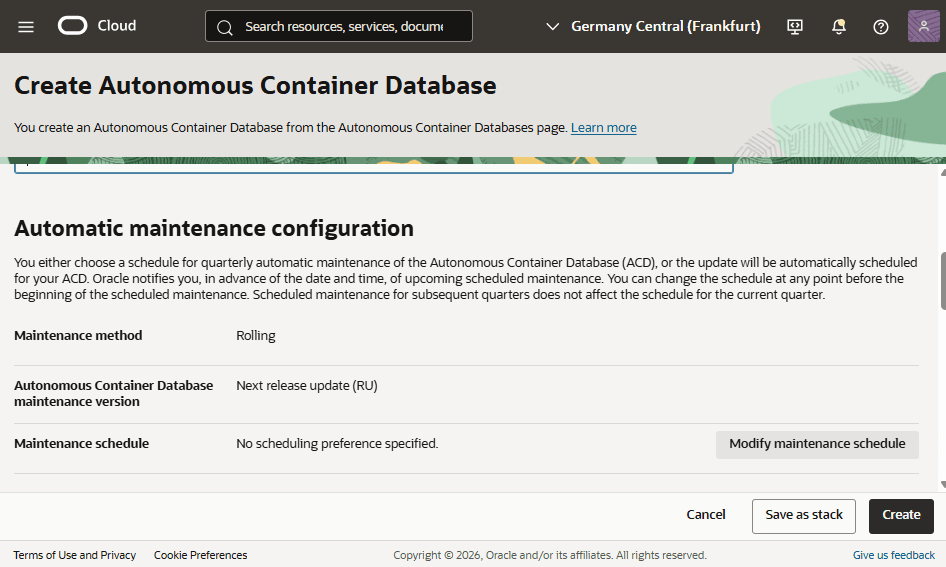This screenshot has height=567, width=946.
Task: Click the Next release update (RU) value
Action: (x=306, y=385)
